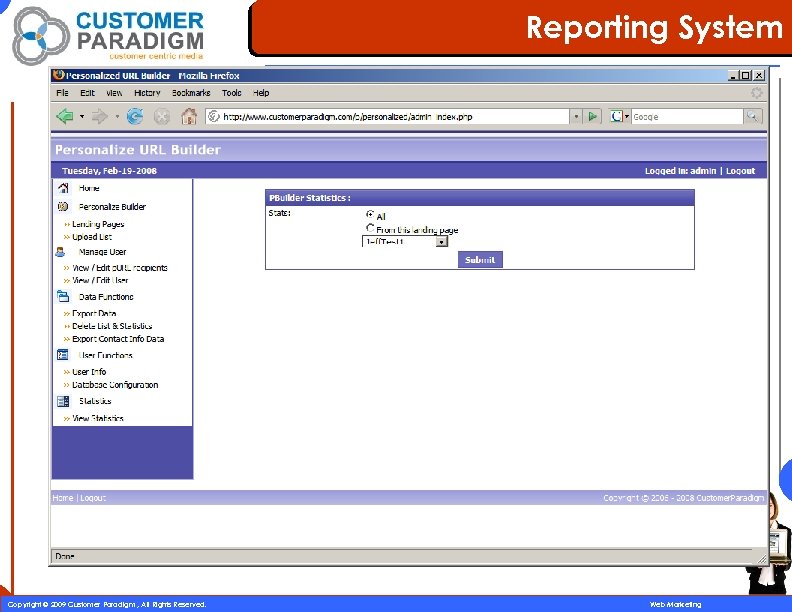792x612 pixels.
Task: Open the Help menu
Action: (261, 93)
